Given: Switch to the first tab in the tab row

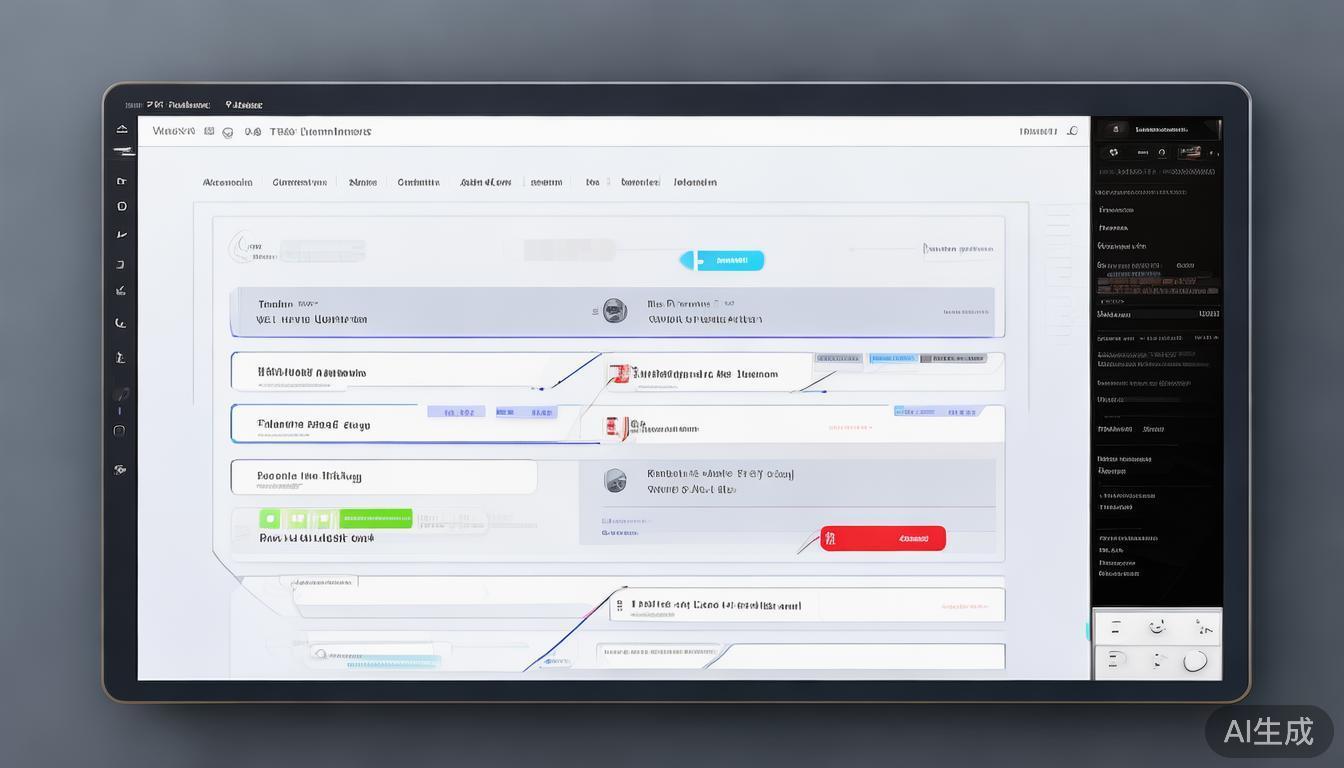Looking at the screenshot, I should [227, 183].
